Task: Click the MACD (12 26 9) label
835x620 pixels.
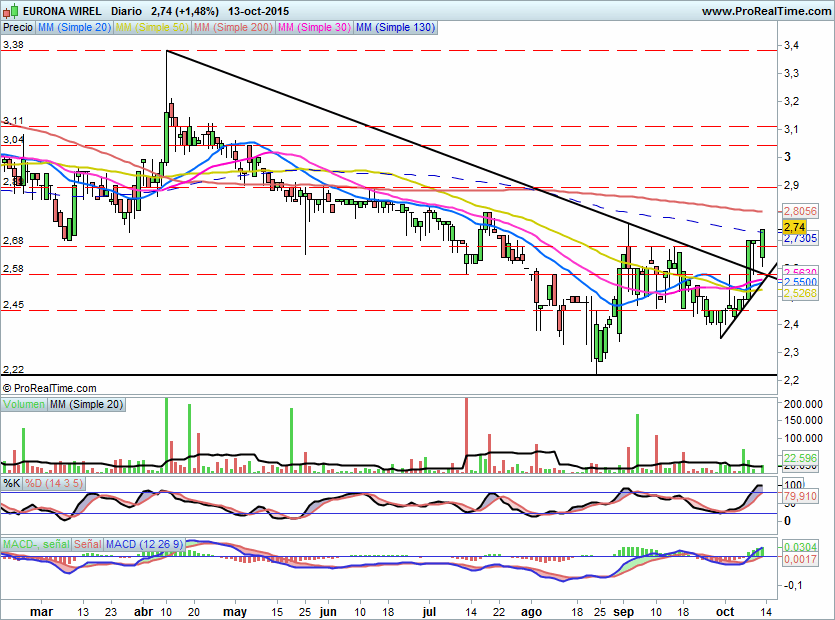Action: [x=144, y=544]
